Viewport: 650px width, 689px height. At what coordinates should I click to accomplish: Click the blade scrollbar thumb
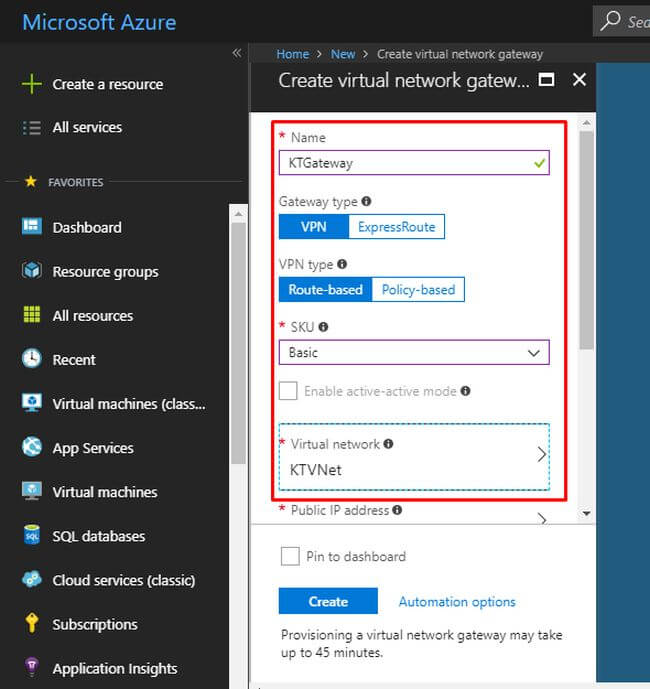[586, 240]
